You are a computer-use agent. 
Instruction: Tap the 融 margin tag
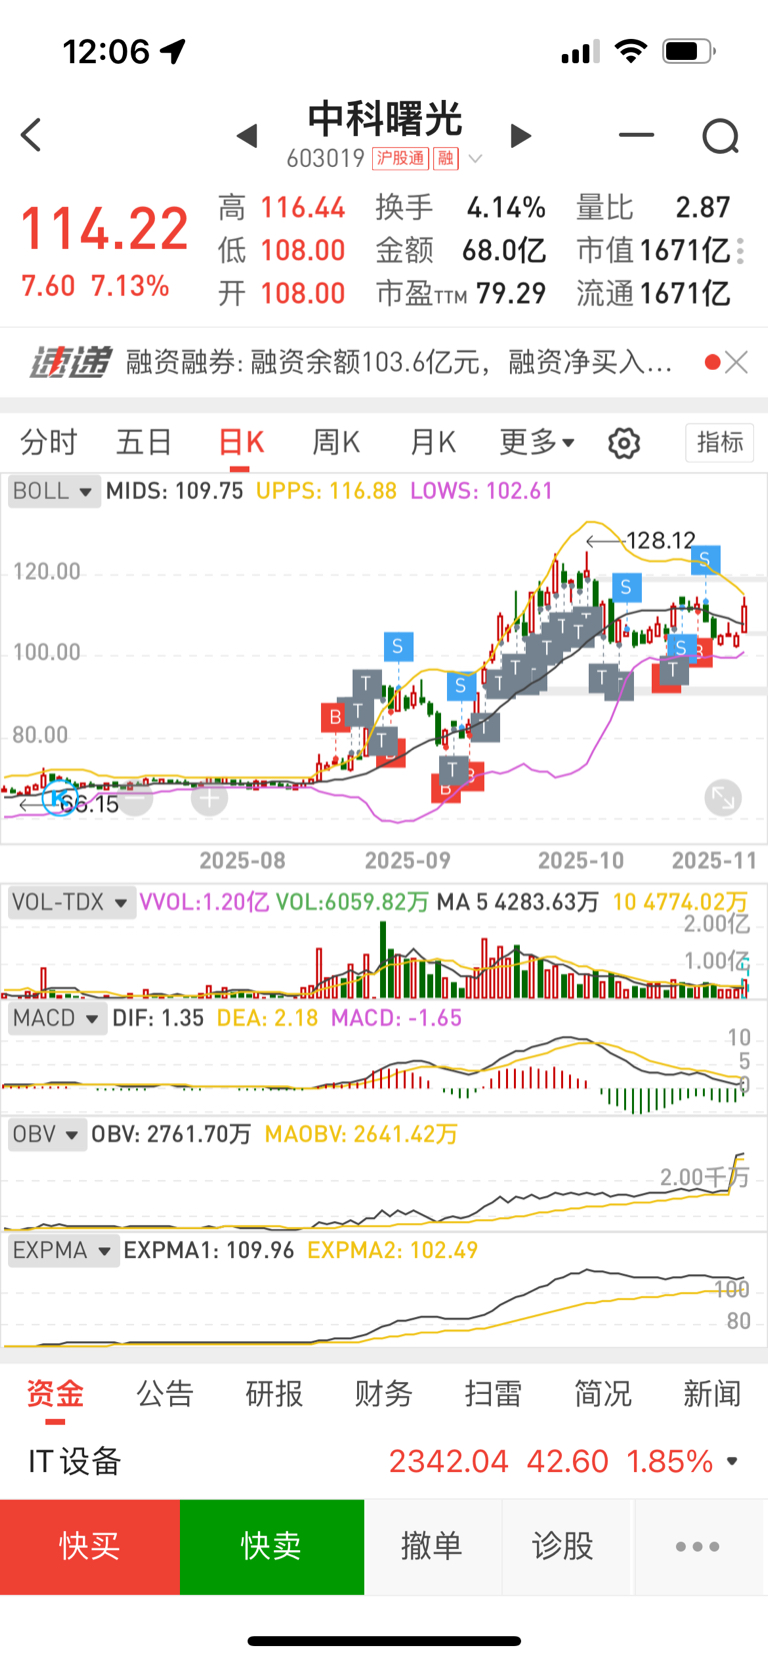[x=446, y=158]
